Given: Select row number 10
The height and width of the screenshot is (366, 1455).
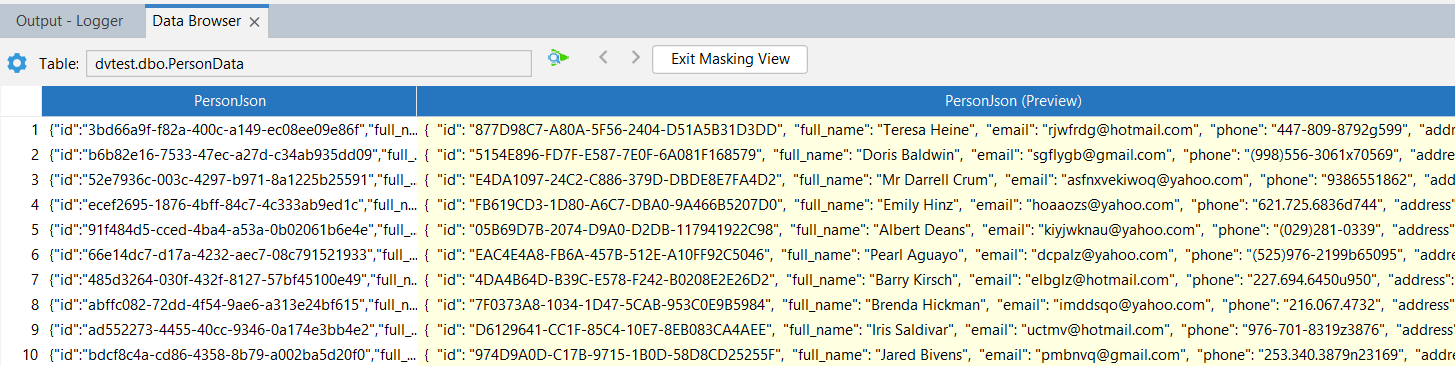Looking at the screenshot, I should pos(21,355).
